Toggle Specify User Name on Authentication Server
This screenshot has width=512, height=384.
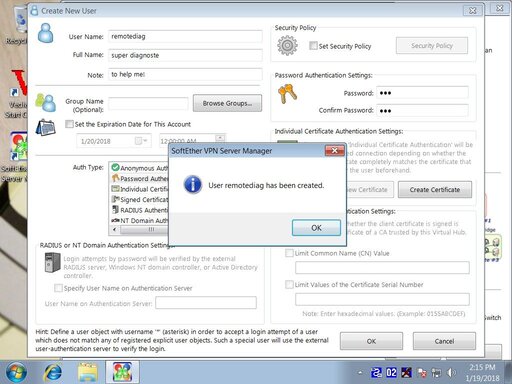tap(58, 288)
